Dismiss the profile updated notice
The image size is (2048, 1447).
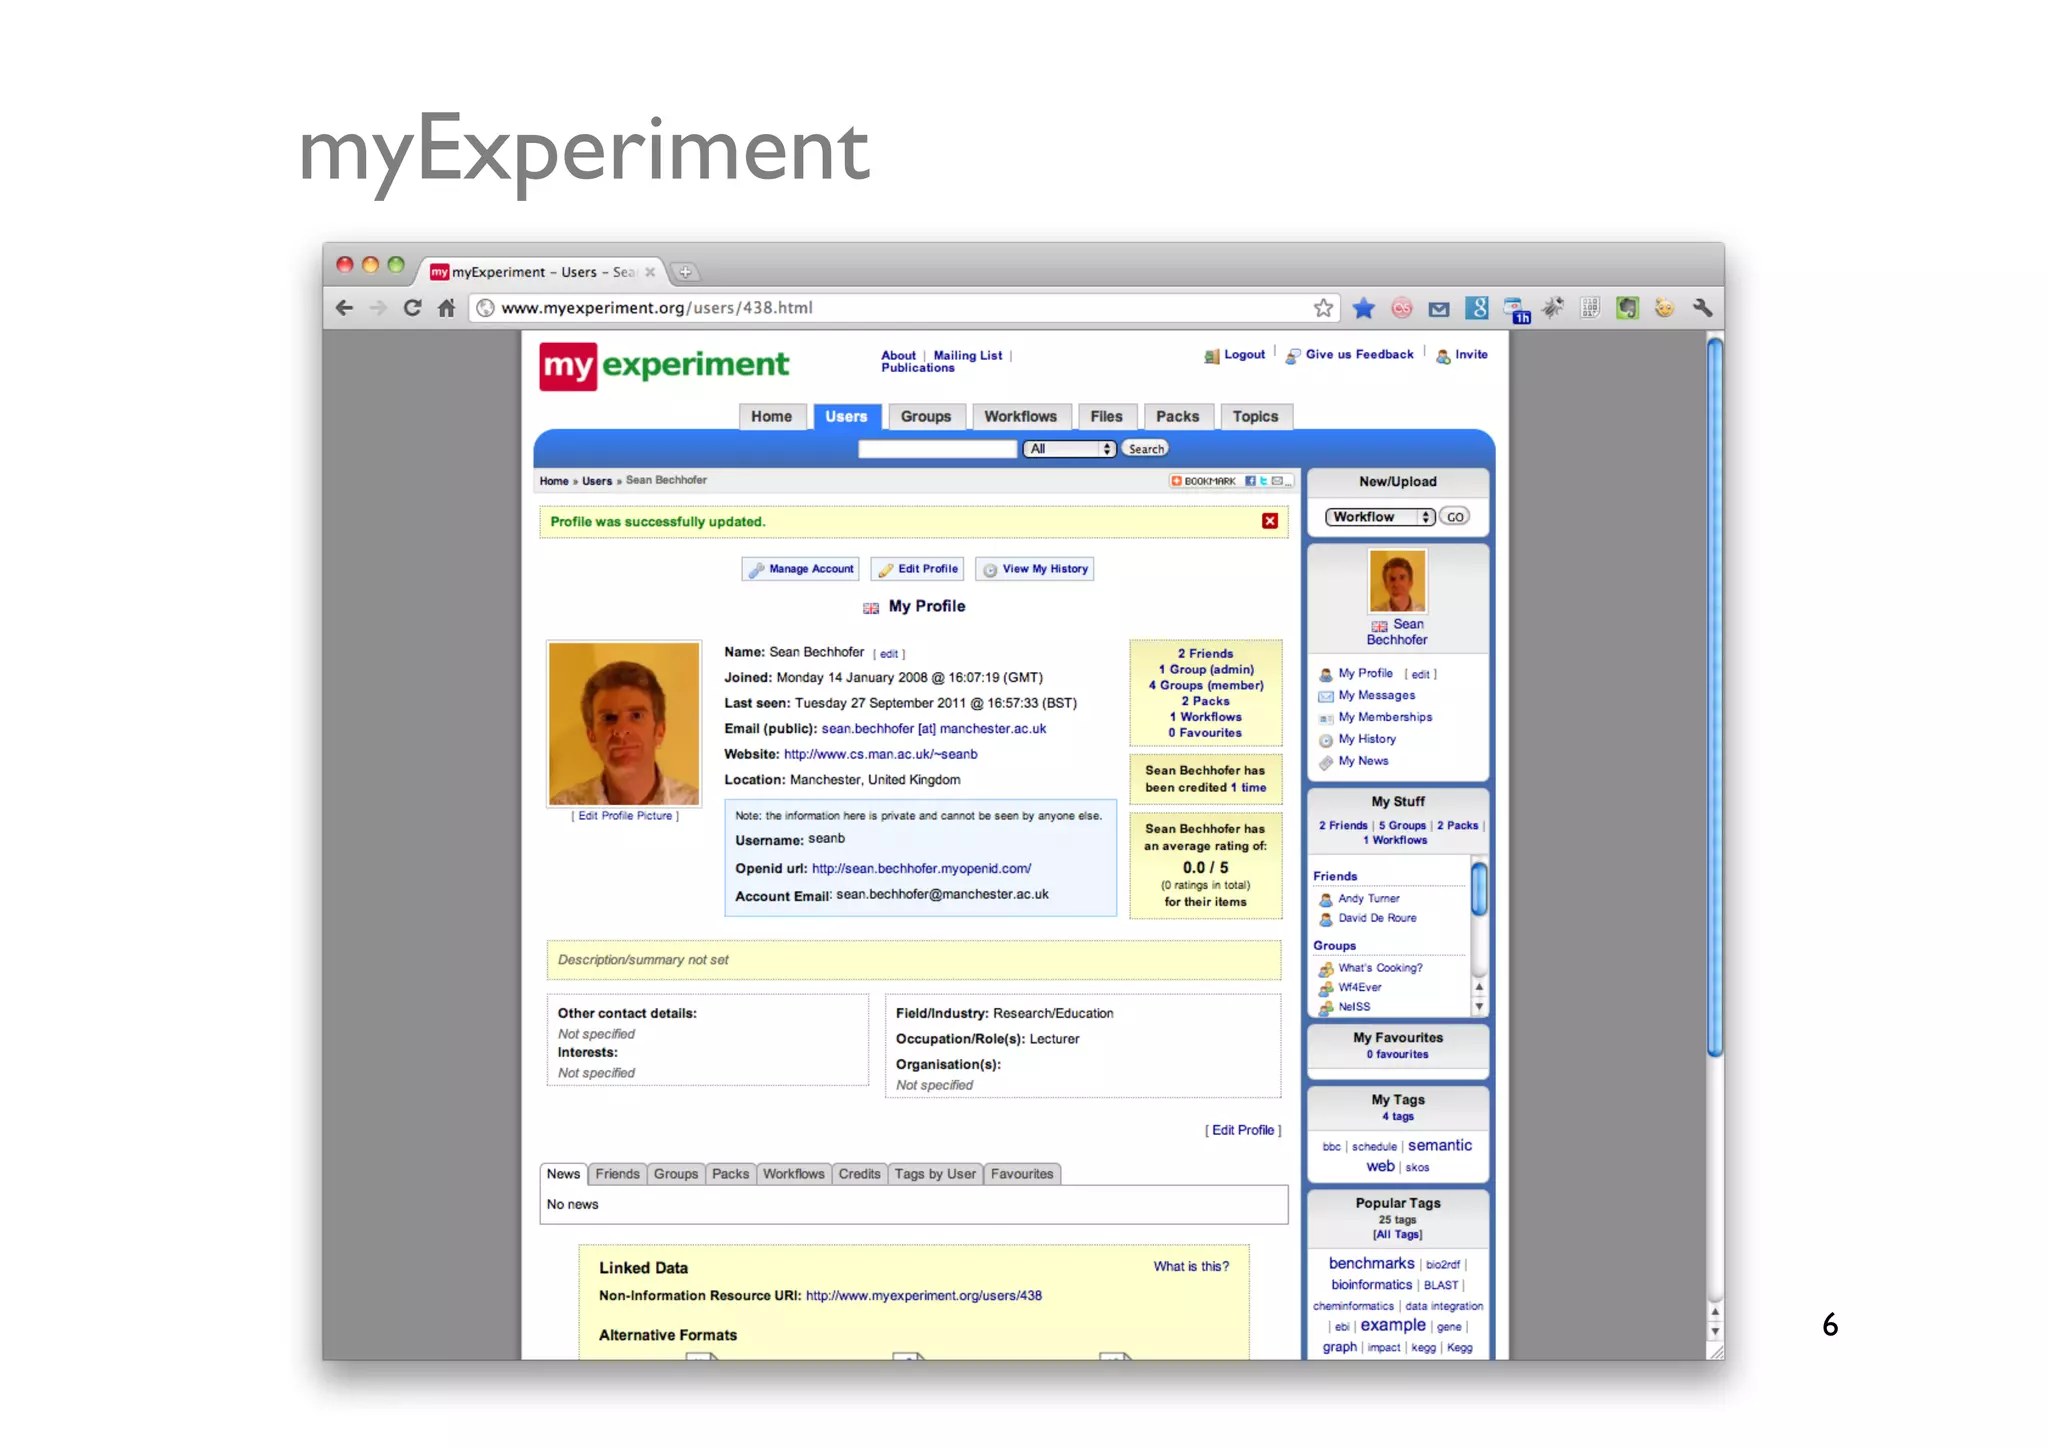click(x=1270, y=521)
